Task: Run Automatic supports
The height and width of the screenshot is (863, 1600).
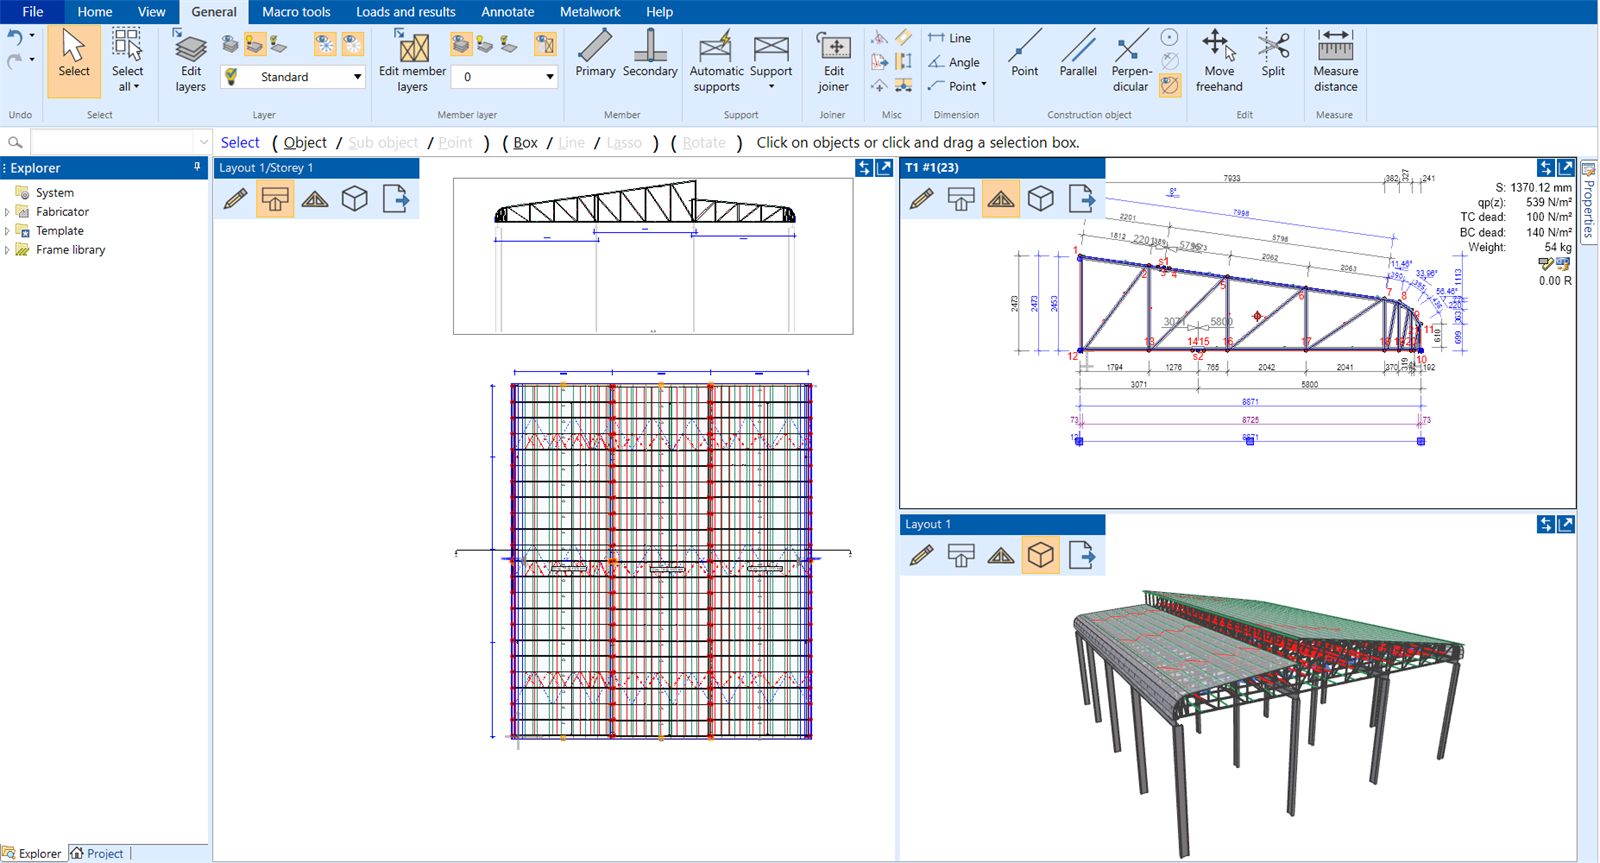Action: [x=716, y=61]
